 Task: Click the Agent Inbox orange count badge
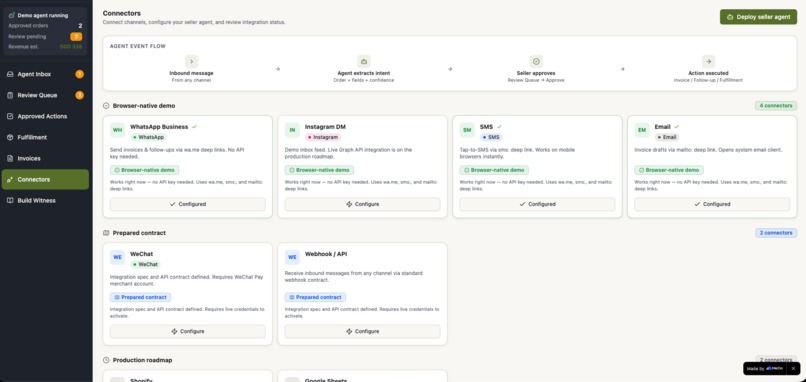79,74
